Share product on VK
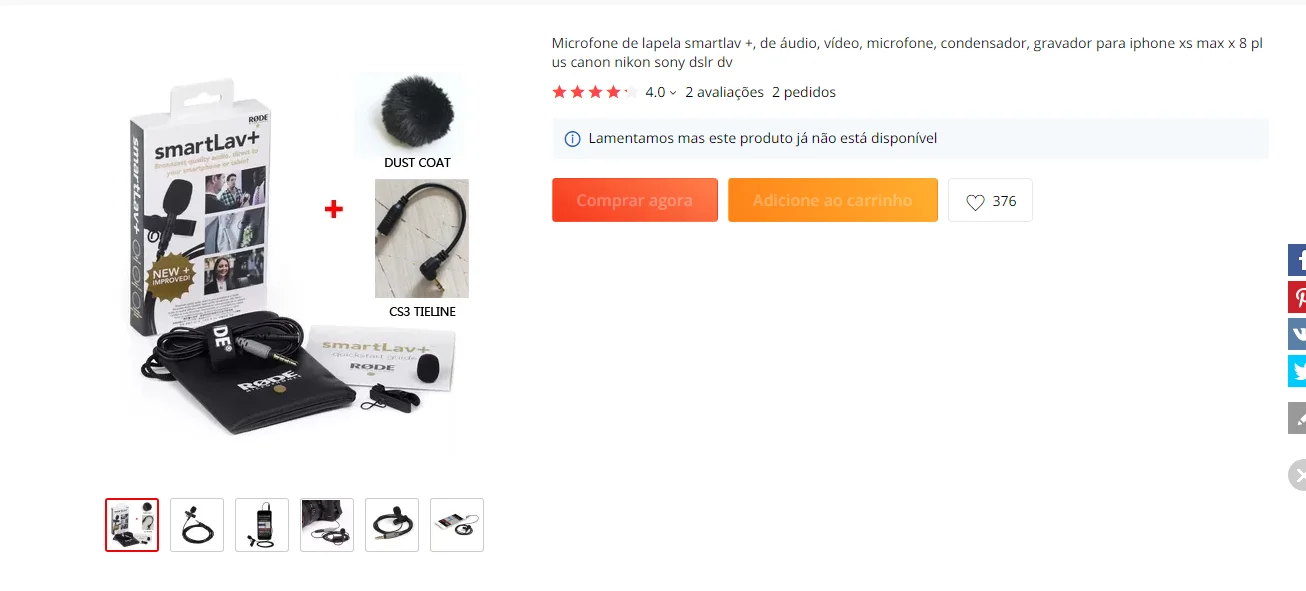 click(1297, 334)
